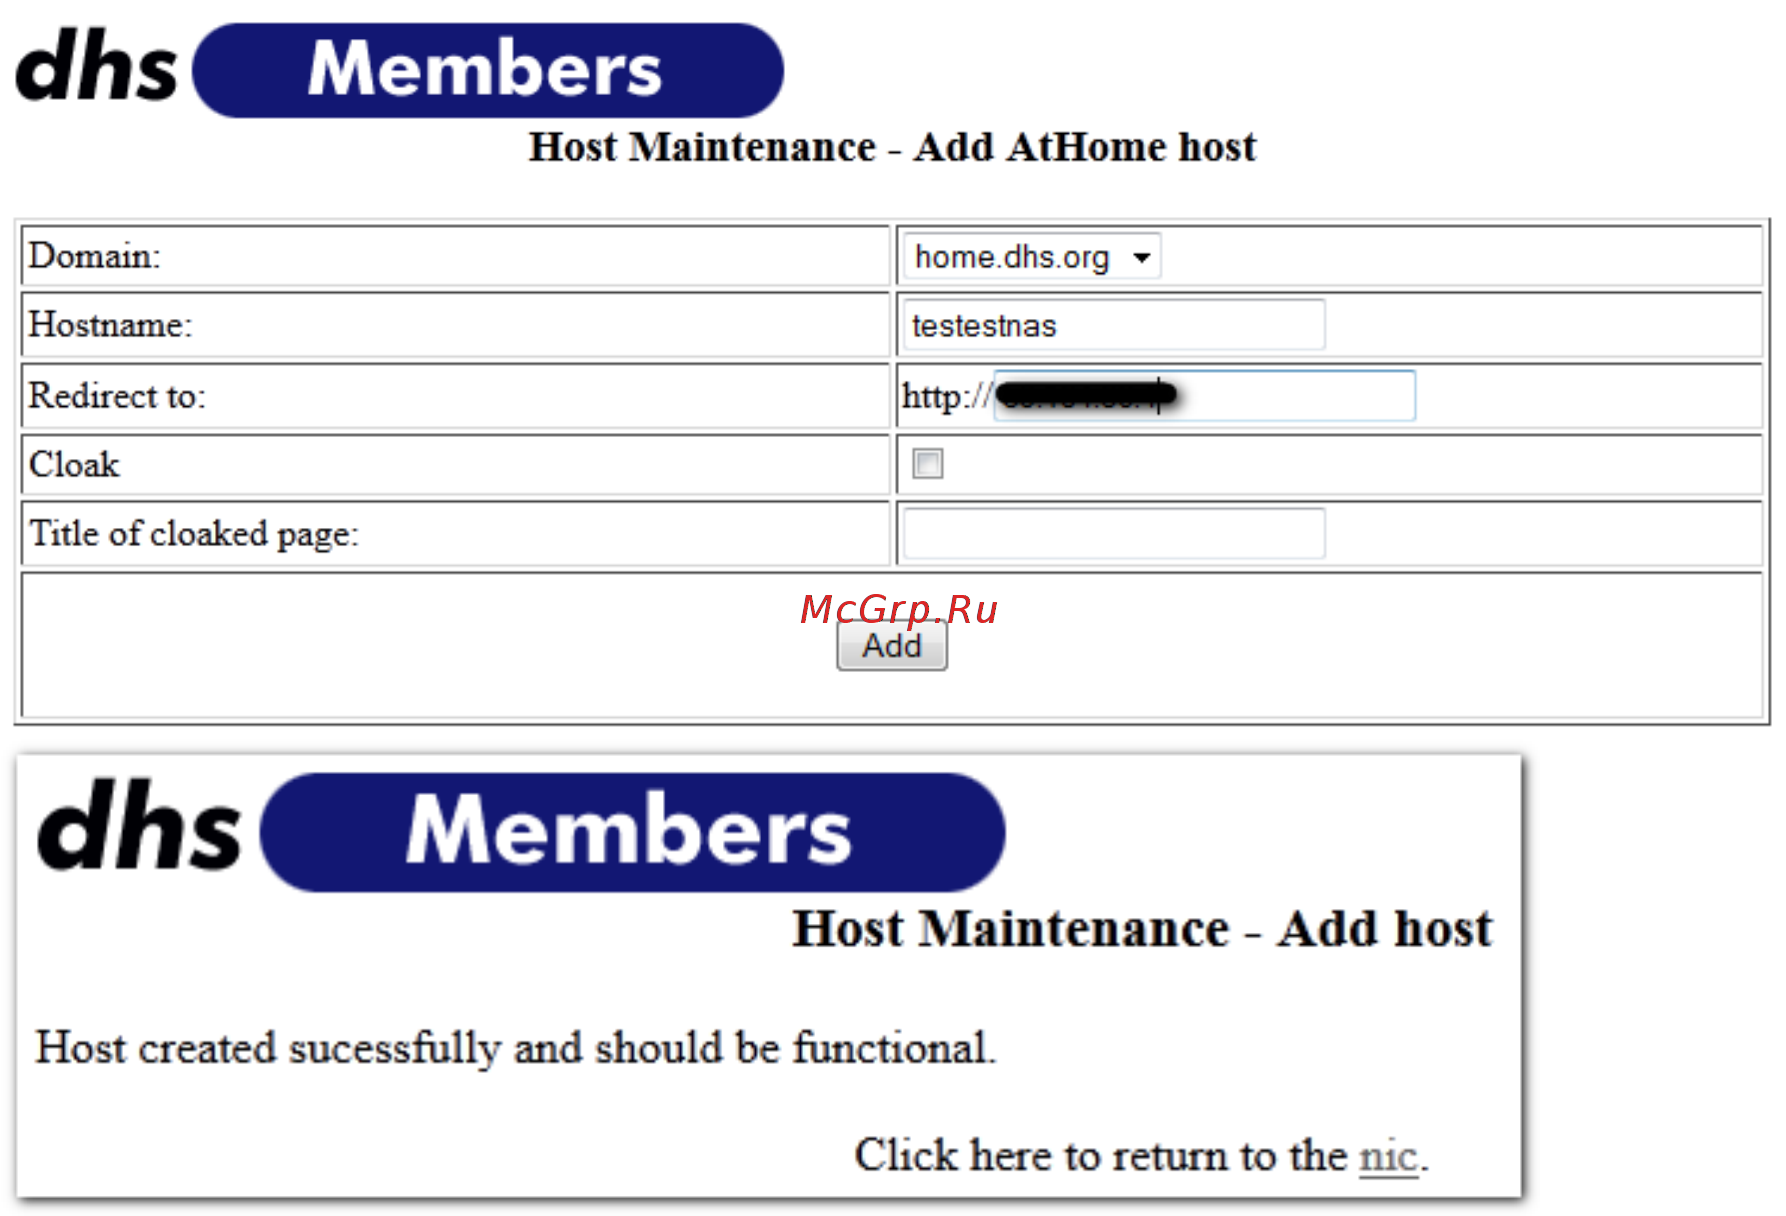Click the Domain: label
The image size is (1786, 1216).
tap(94, 256)
